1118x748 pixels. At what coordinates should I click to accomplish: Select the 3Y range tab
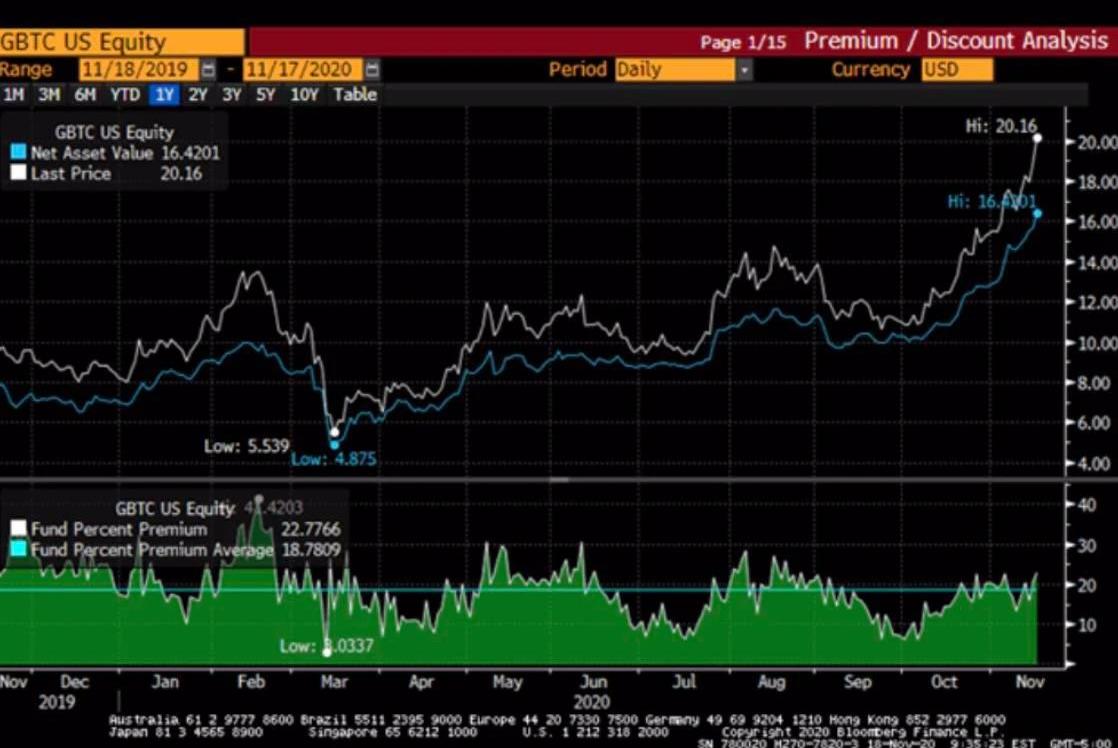[231, 95]
